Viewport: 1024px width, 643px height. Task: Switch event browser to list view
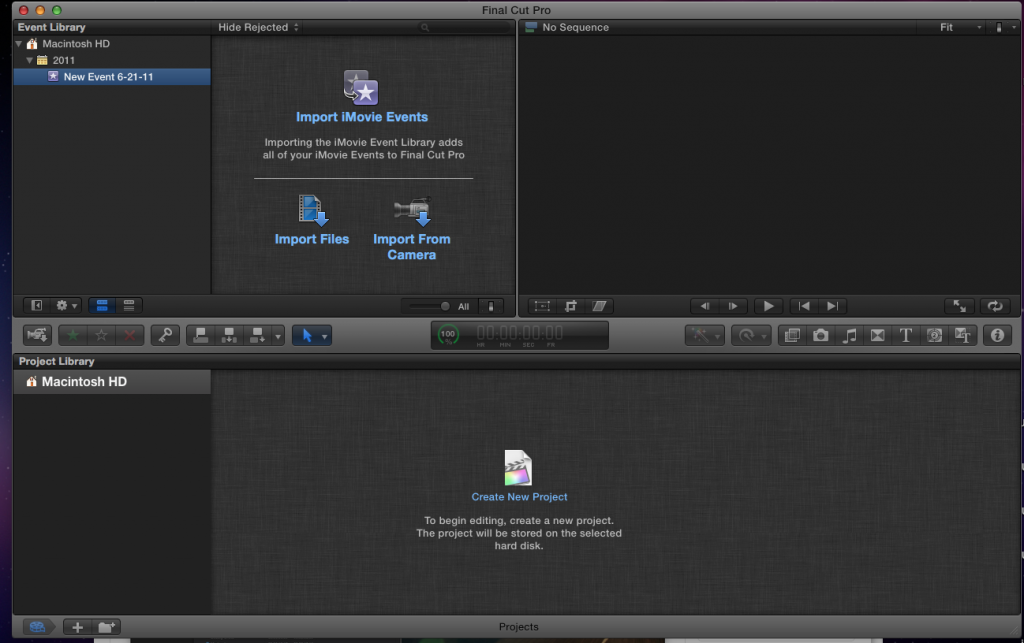(129, 305)
